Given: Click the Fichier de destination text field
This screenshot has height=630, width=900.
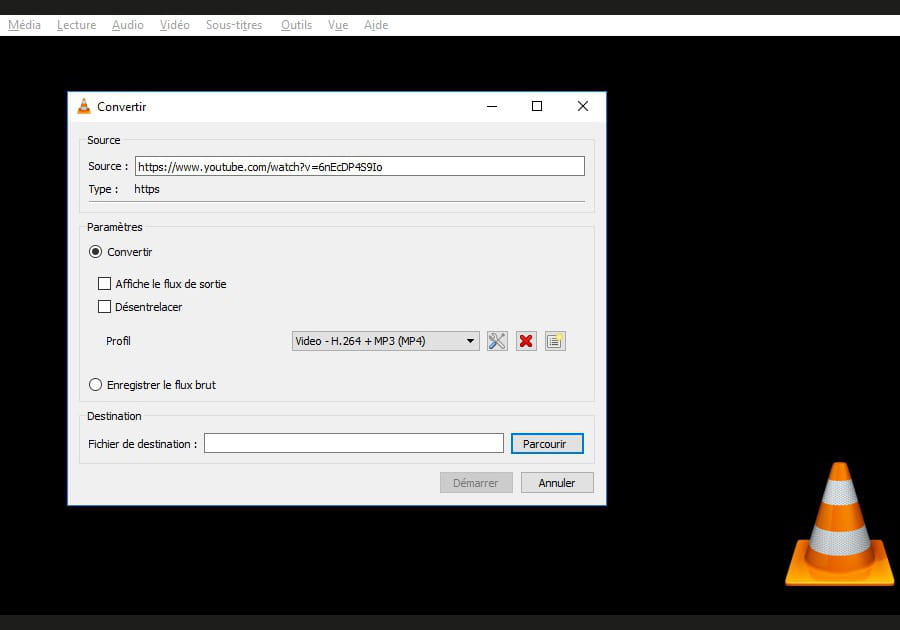Looking at the screenshot, I should (353, 443).
